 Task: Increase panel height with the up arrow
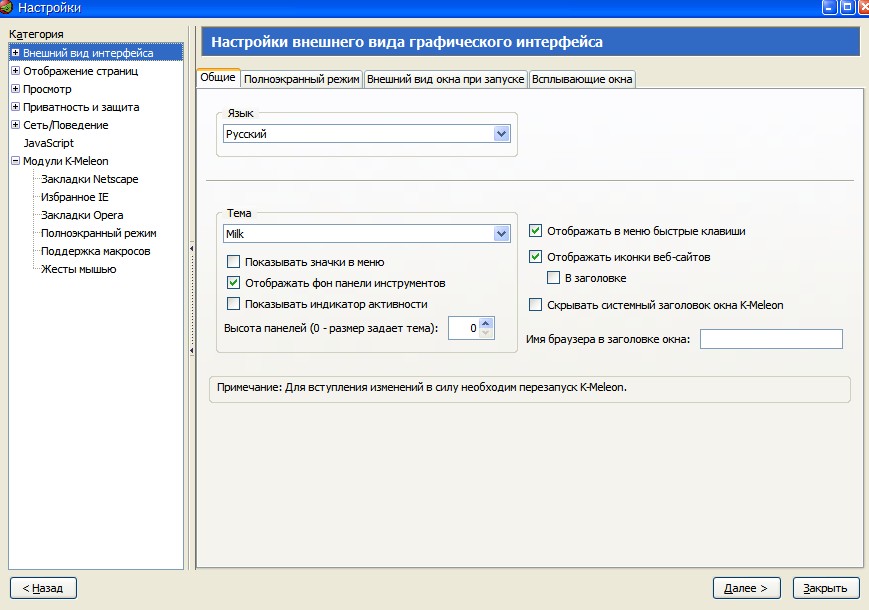pos(486,322)
